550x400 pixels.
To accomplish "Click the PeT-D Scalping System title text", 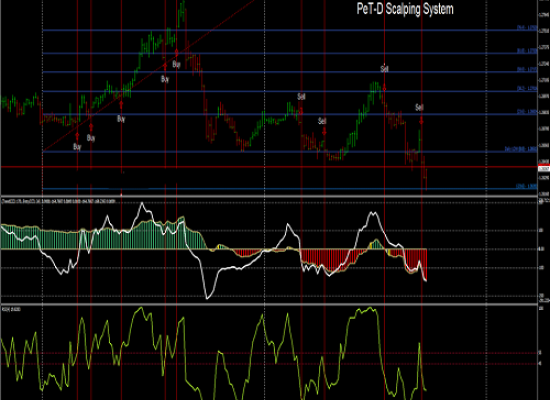I will (405, 9).
